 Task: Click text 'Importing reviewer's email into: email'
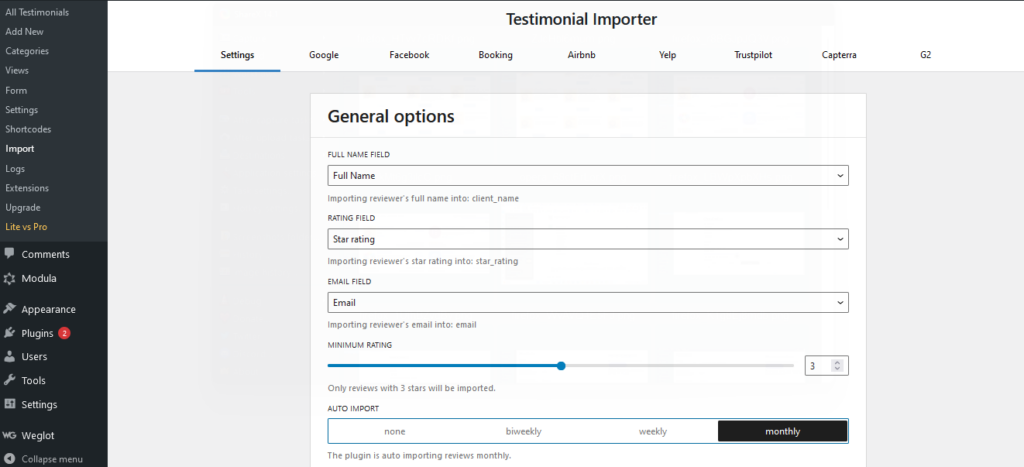pyautogui.click(x=401, y=325)
